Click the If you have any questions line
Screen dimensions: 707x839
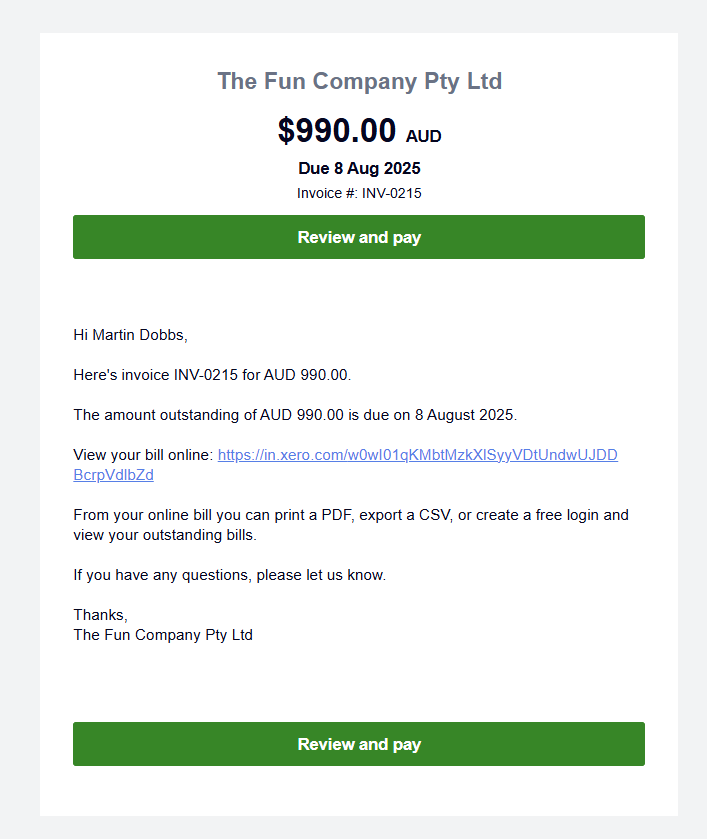(x=229, y=575)
